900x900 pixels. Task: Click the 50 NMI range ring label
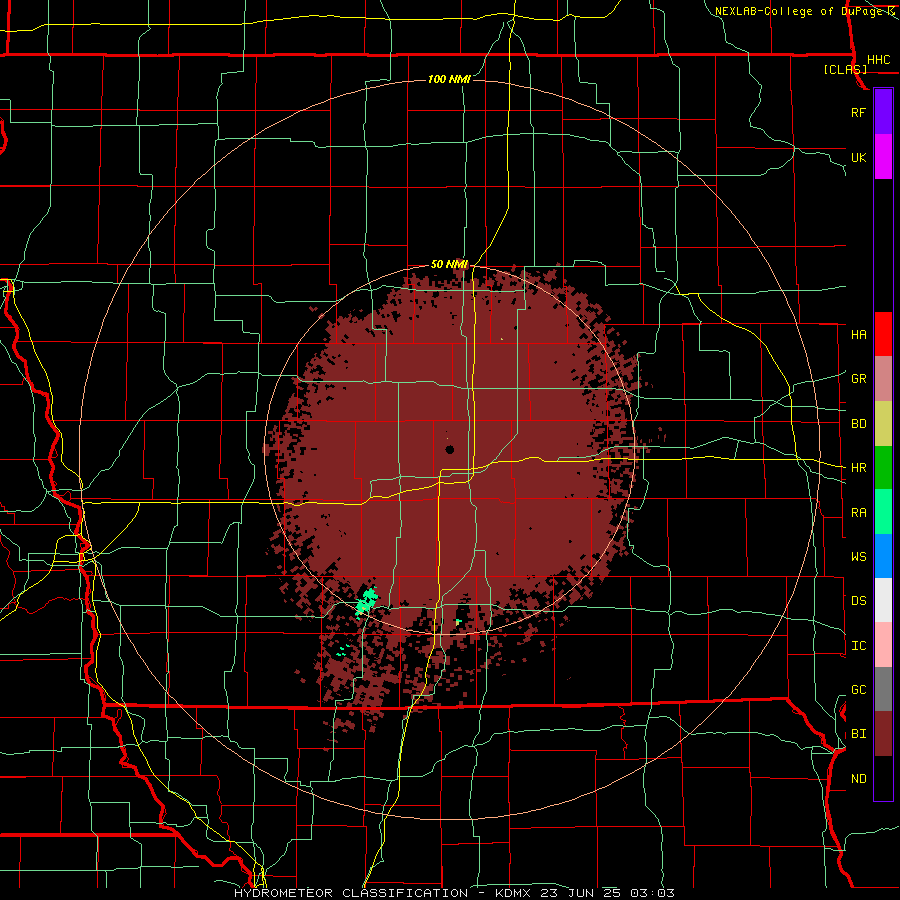pos(449,264)
